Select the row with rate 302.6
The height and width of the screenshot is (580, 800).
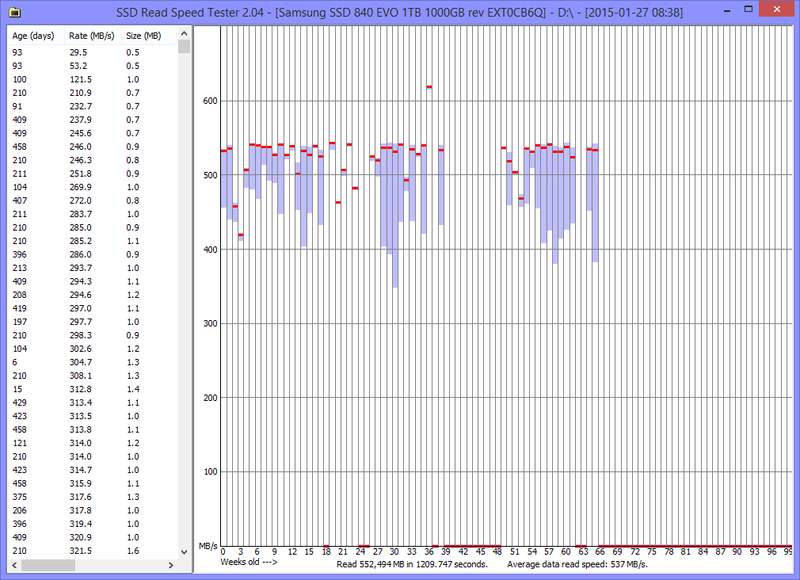point(93,349)
